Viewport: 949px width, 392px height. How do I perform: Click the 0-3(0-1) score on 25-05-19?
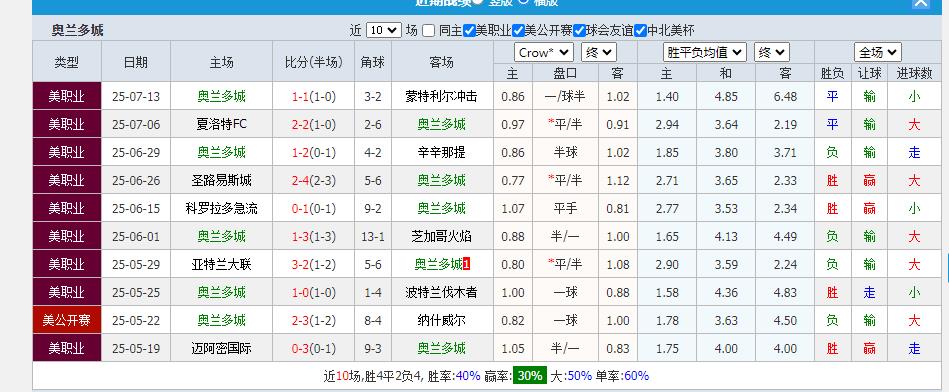coord(314,348)
